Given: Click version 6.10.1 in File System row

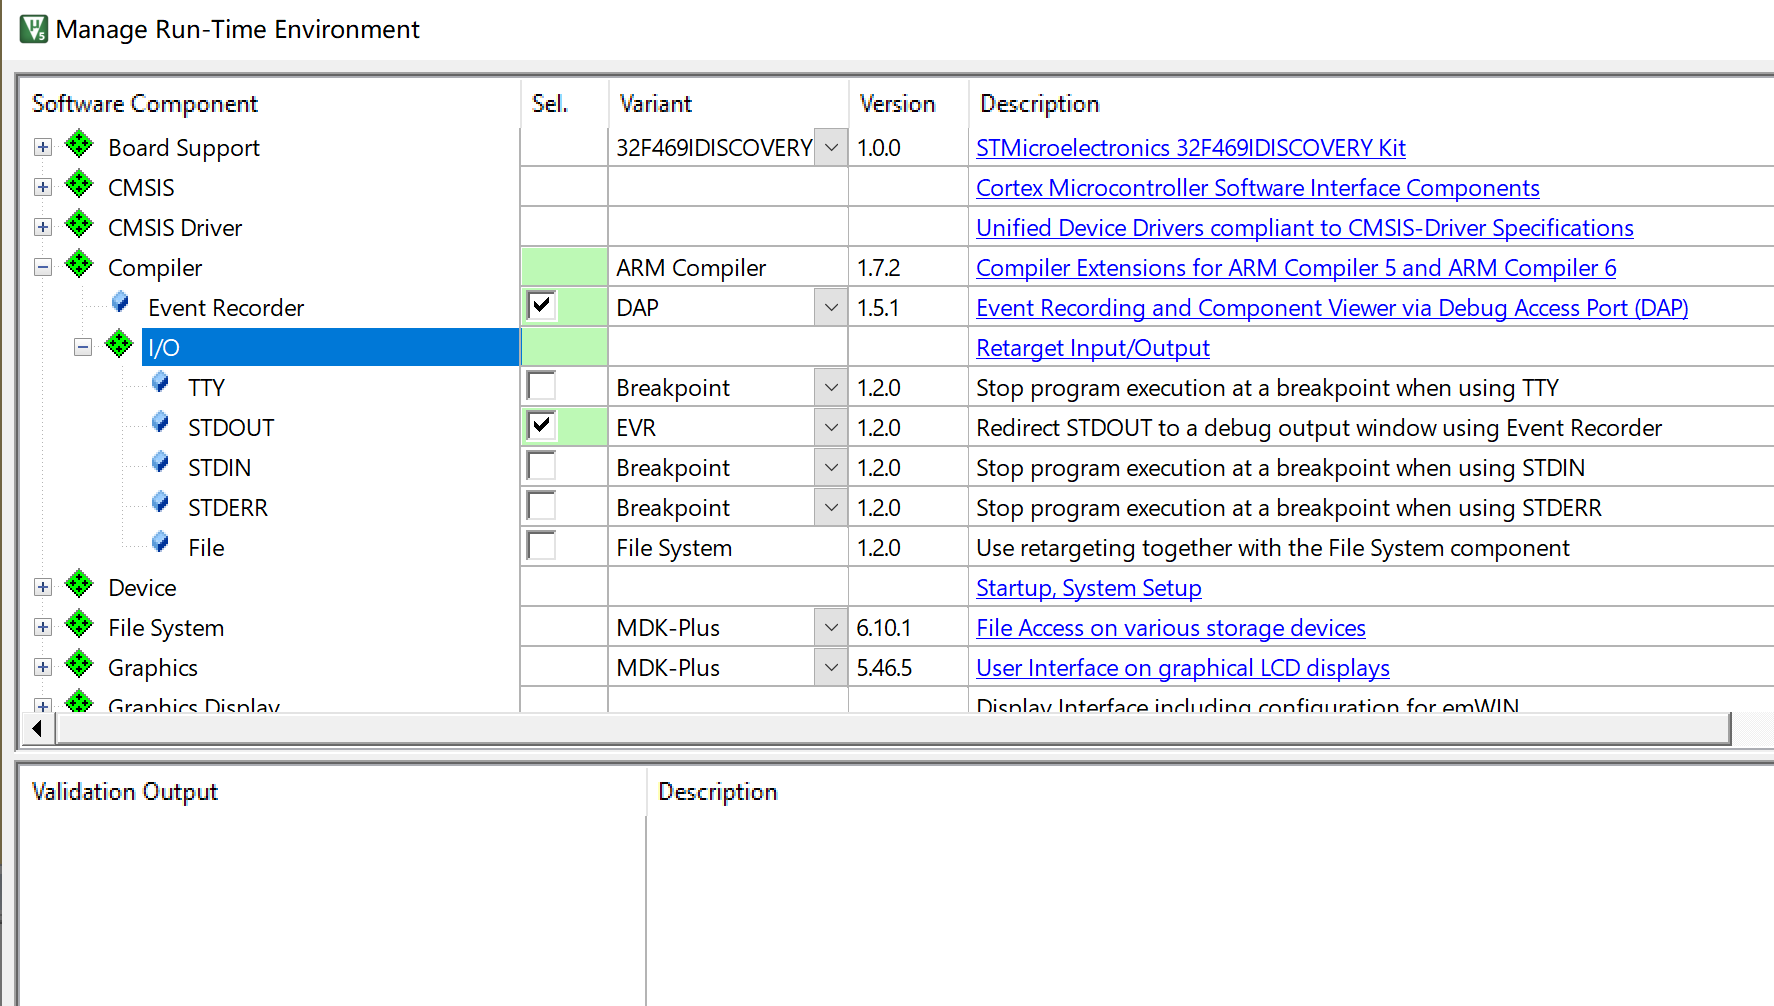Looking at the screenshot, I should click(884, 628).
